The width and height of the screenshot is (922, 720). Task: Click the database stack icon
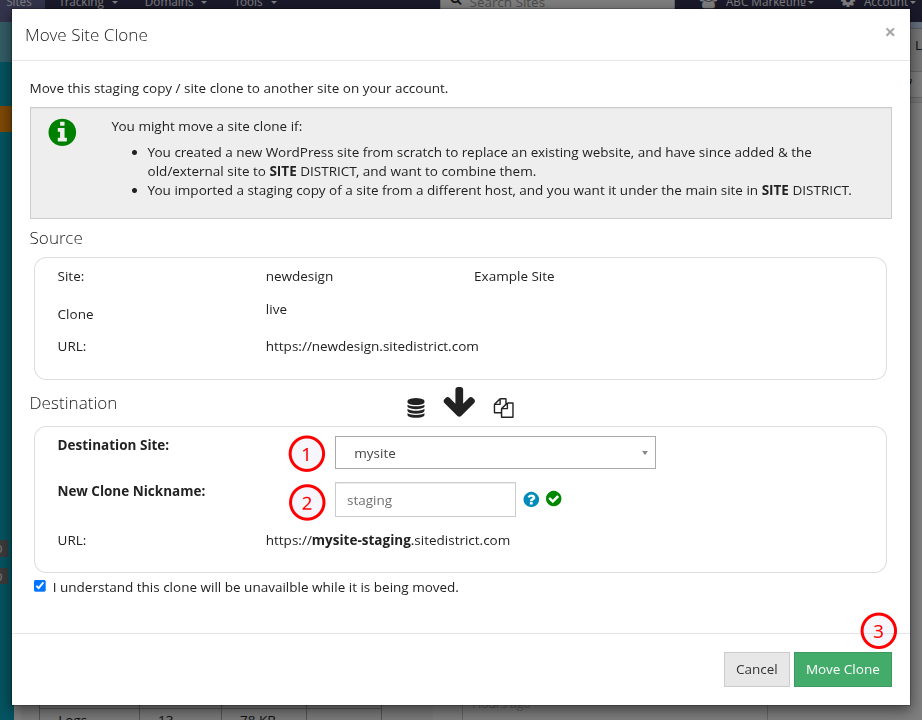pos(416,408)
